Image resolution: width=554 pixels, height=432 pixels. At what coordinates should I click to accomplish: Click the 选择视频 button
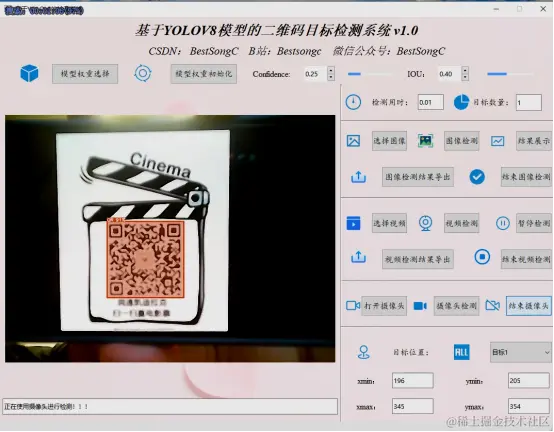click(389, 223)
